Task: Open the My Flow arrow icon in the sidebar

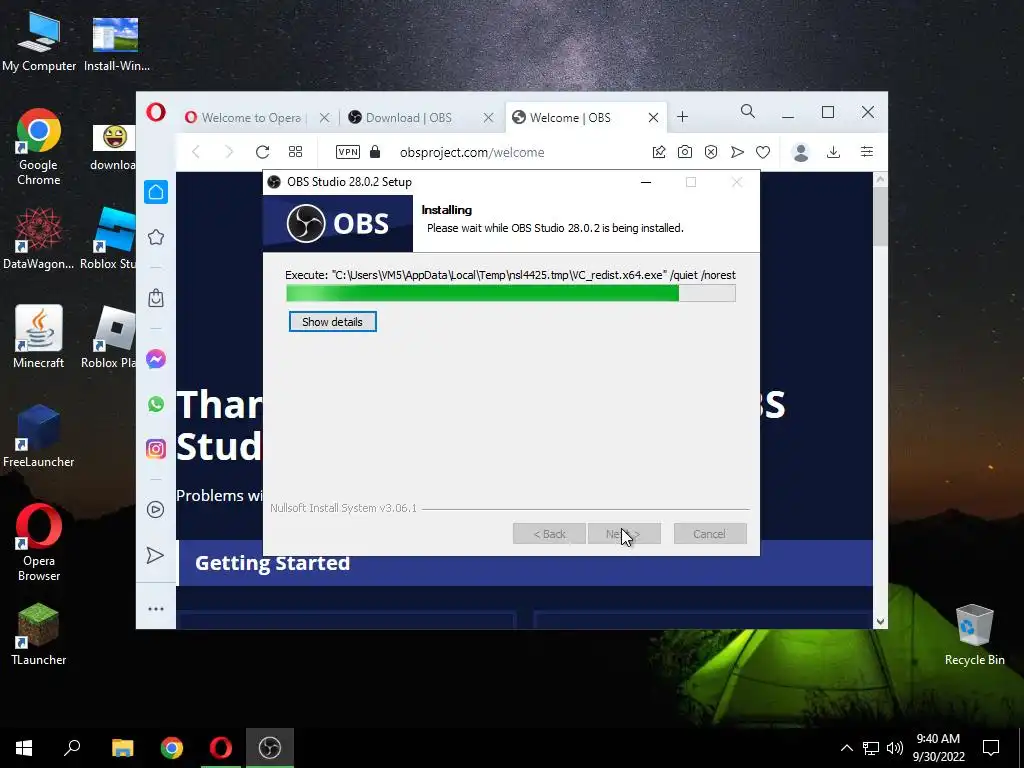Action: [x=155, y=555]
